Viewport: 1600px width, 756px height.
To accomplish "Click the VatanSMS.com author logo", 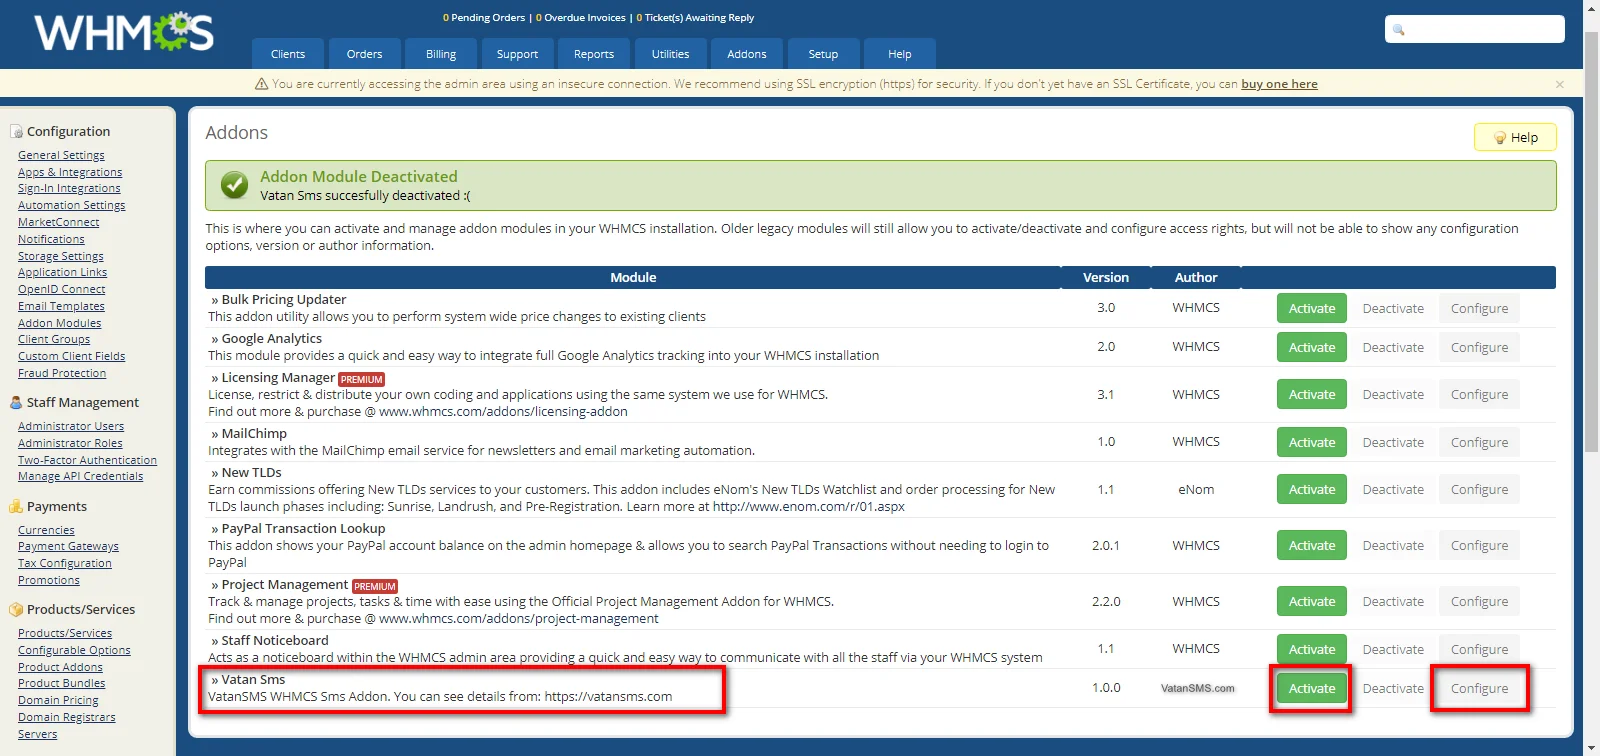I will (1197, 688).
